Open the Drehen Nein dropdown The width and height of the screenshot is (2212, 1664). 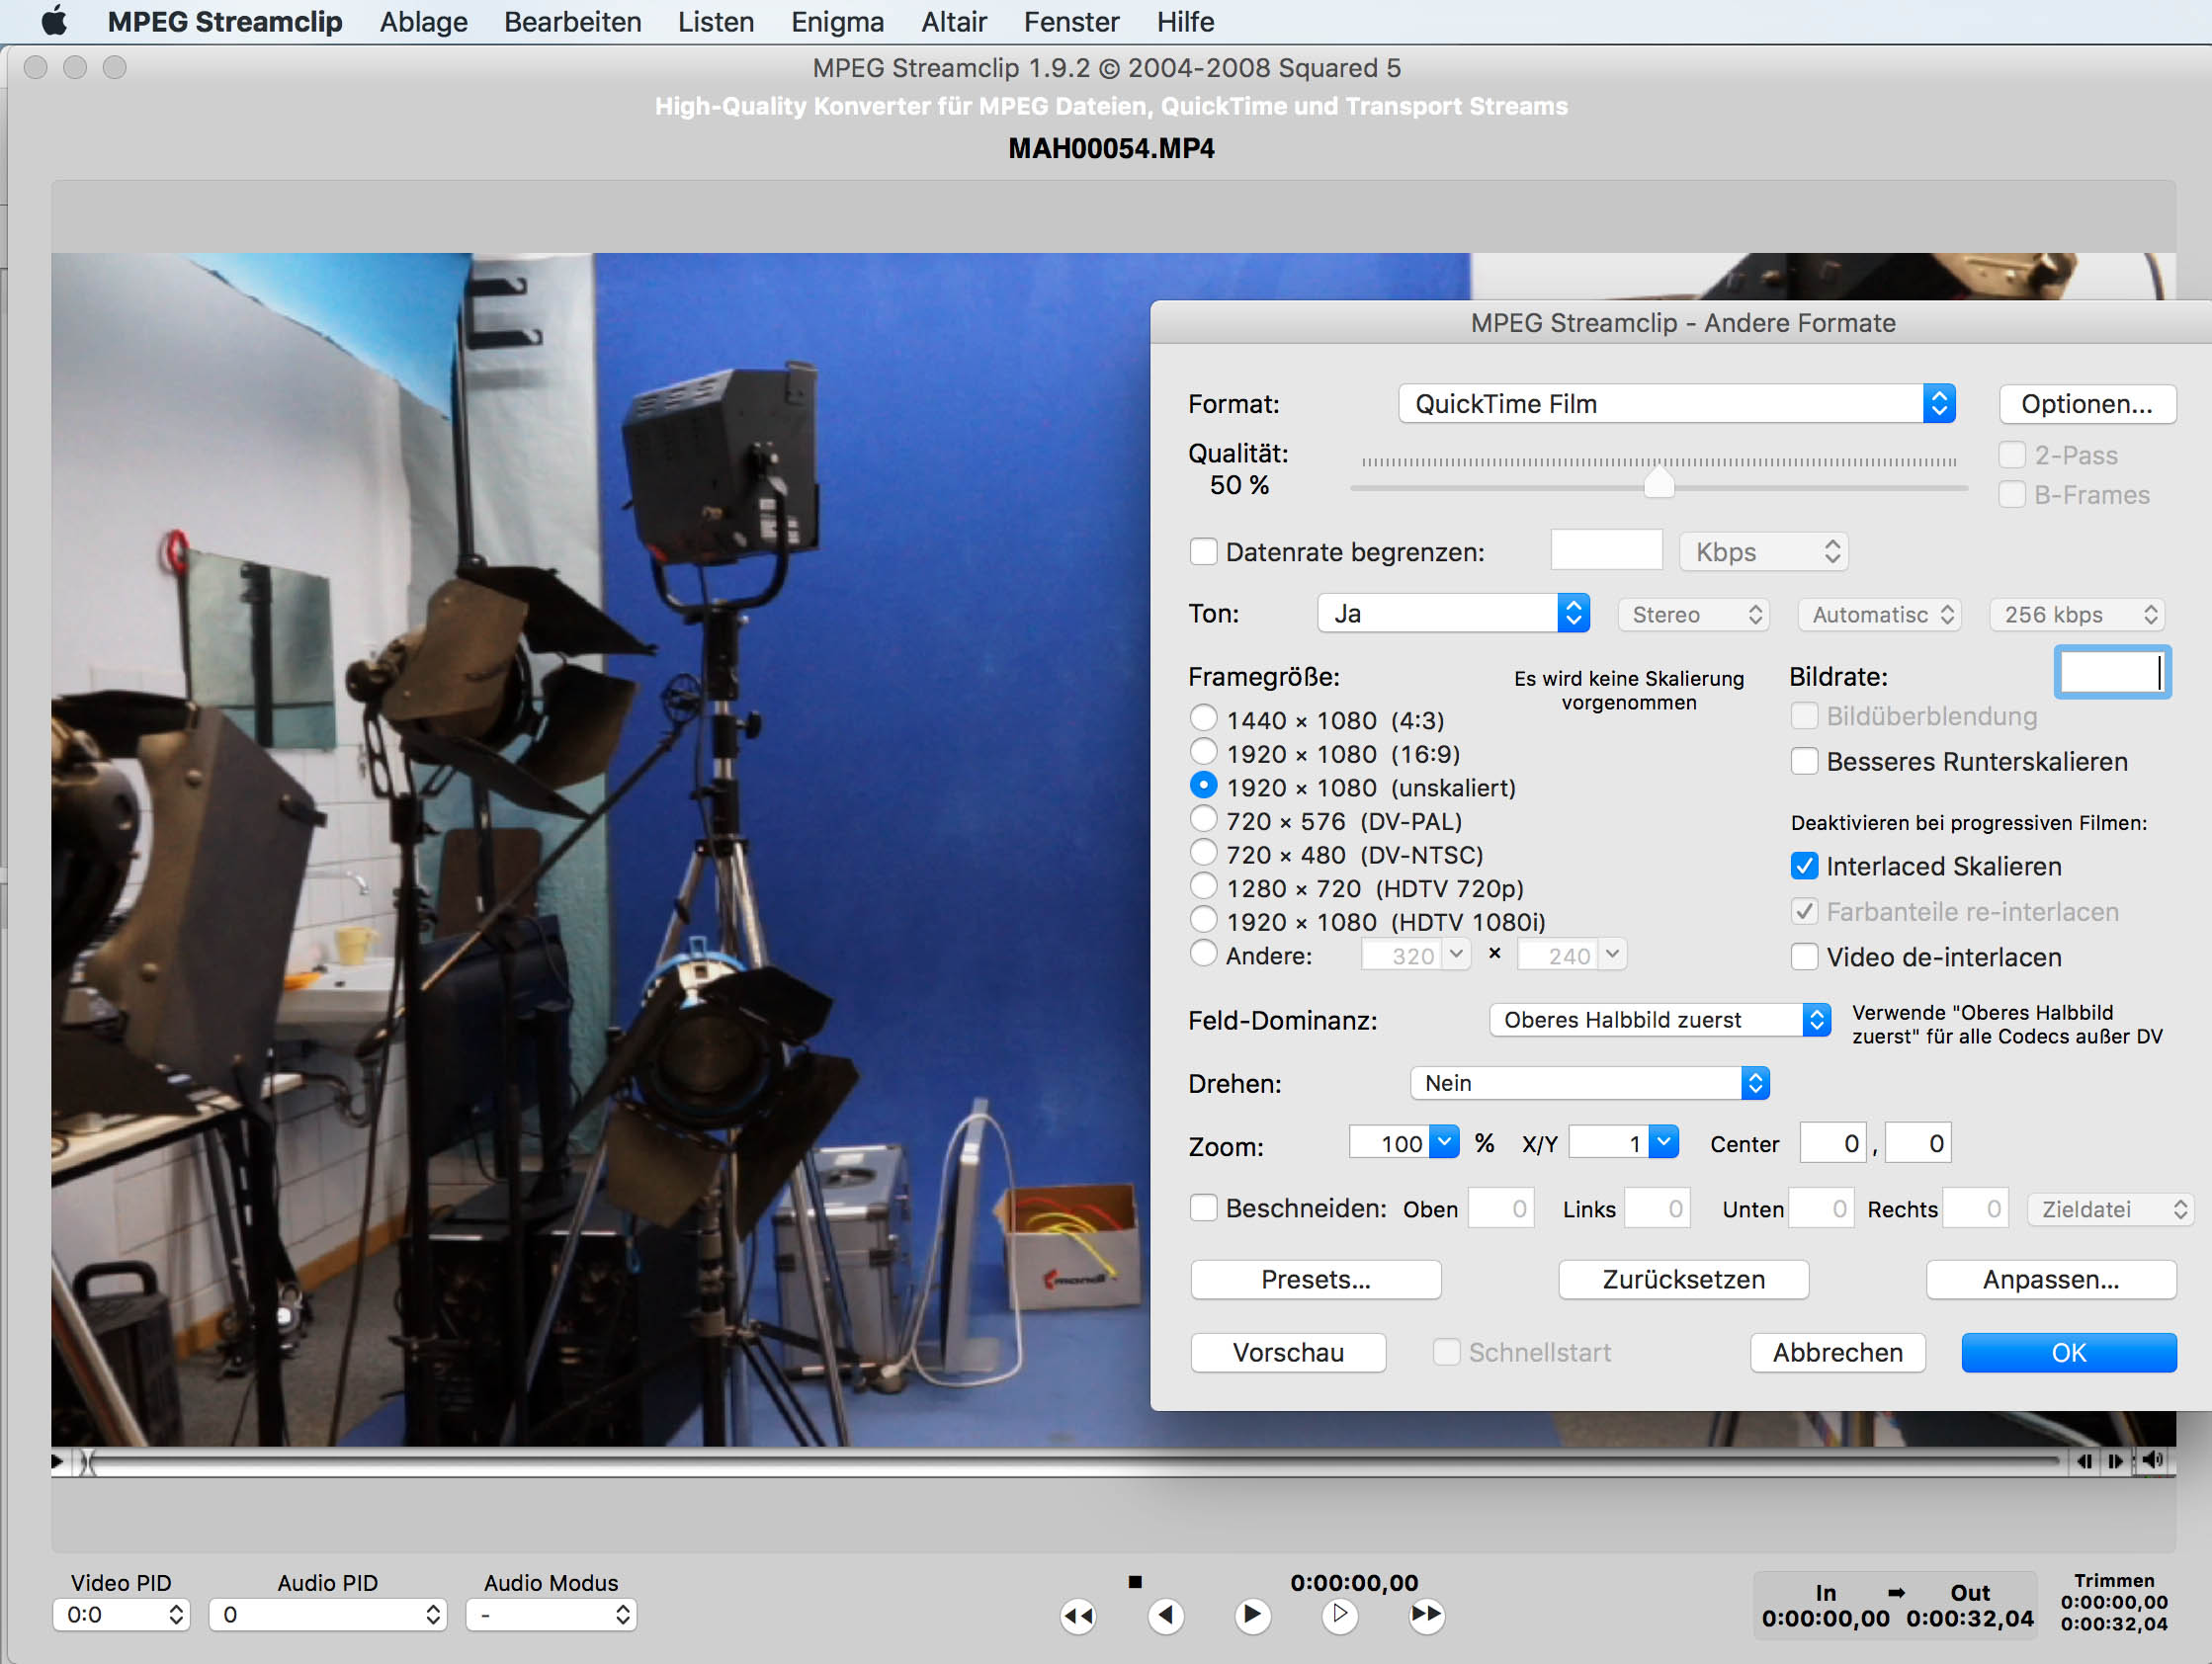(x=1590, y=1083)
